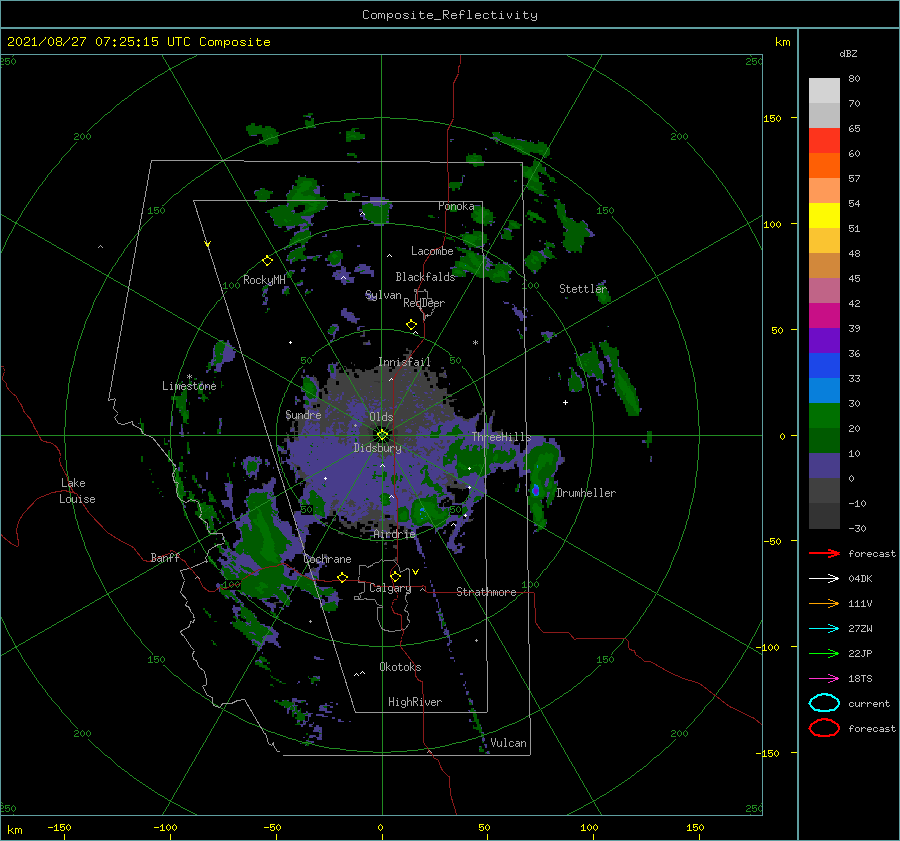Click the RedDeer city label
This screenshot has width=900, height=841.
pos(424,303)
